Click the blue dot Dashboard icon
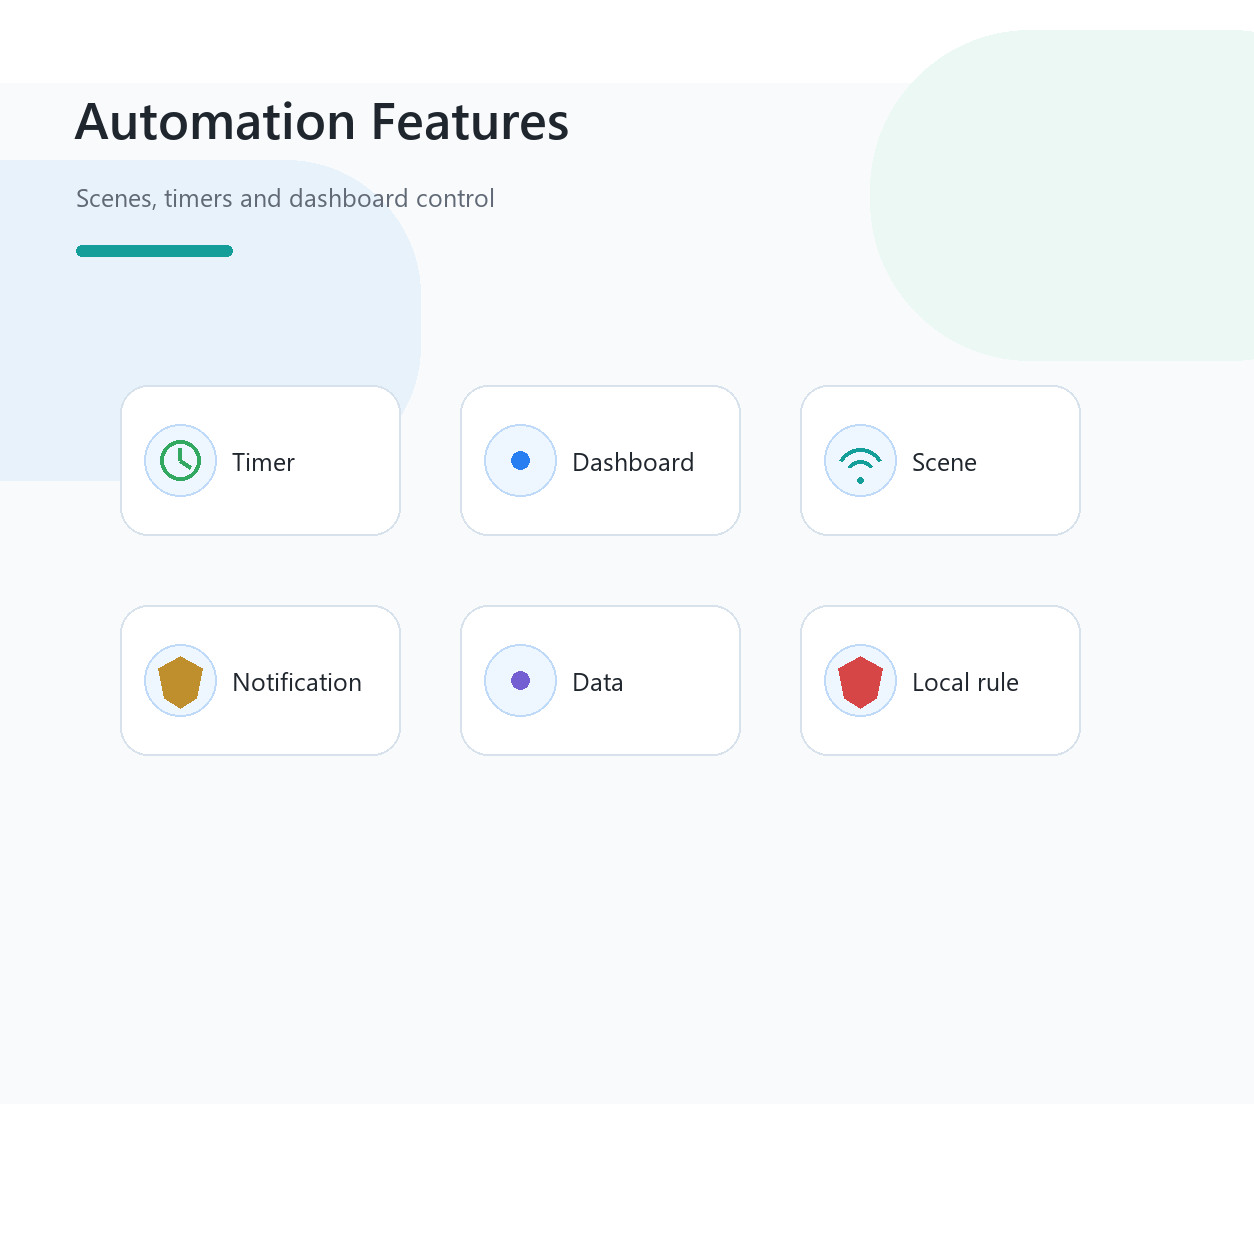 [520, 461]
